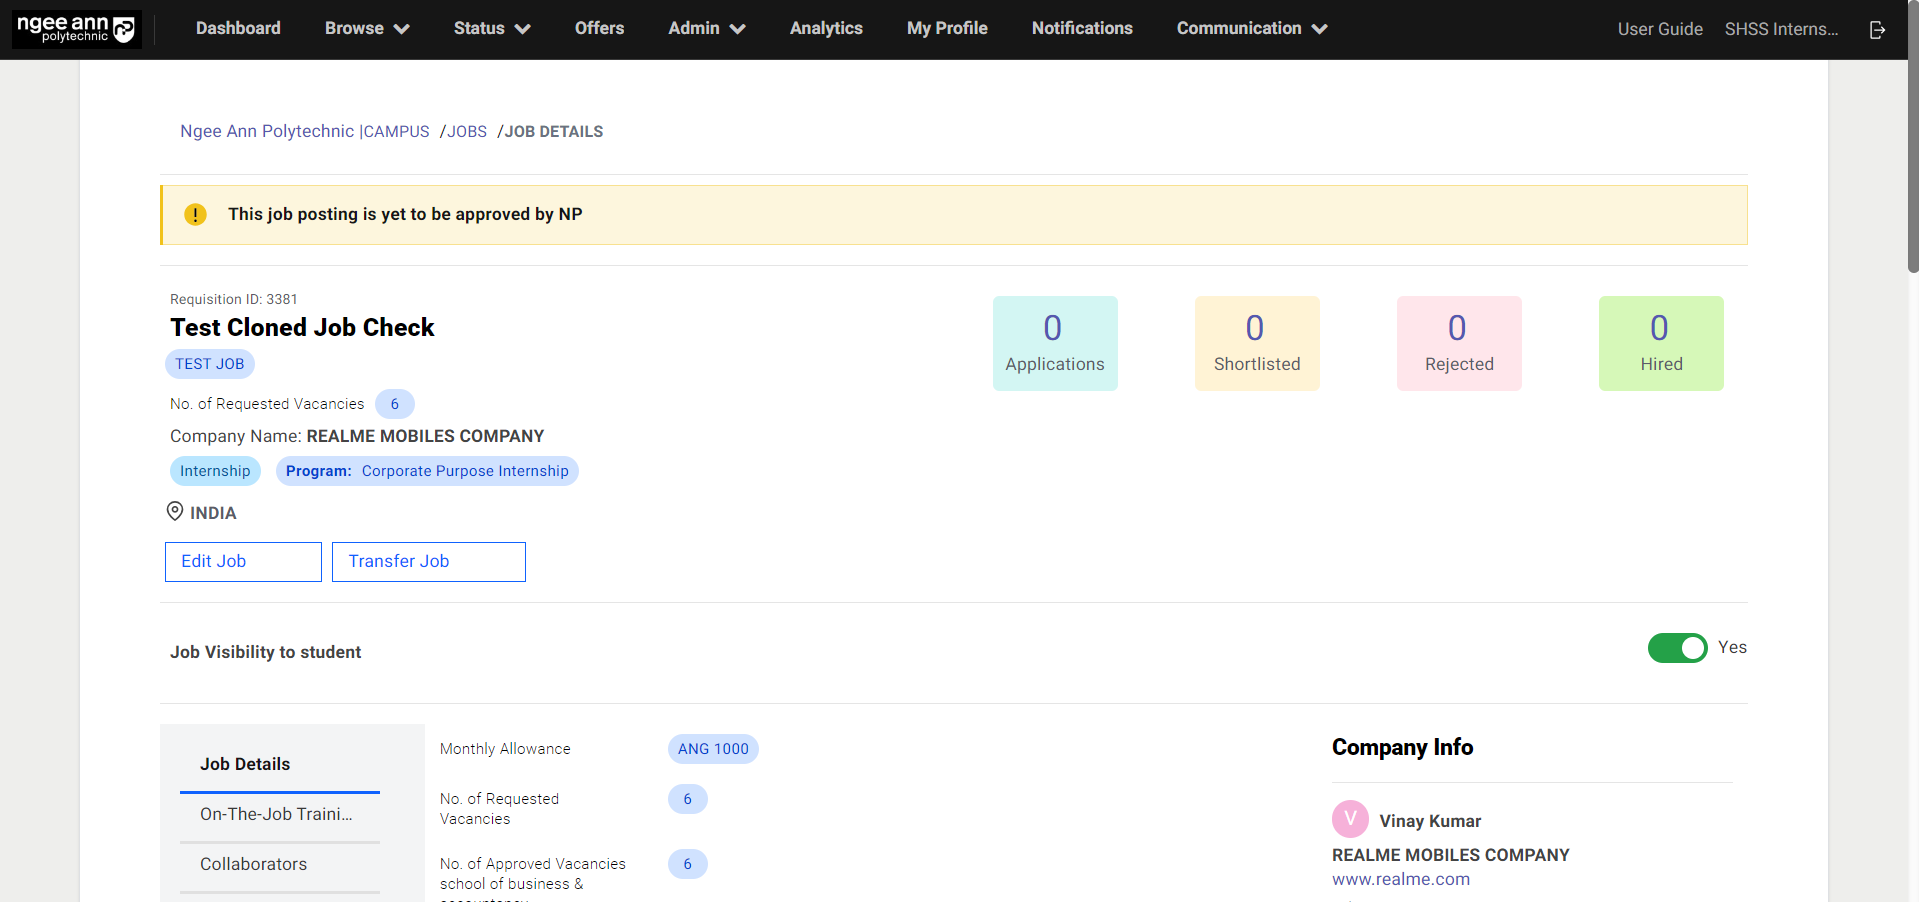Click the yellow warning exclamation icon
Screen dimensions: 1919x902
(195, 215)
